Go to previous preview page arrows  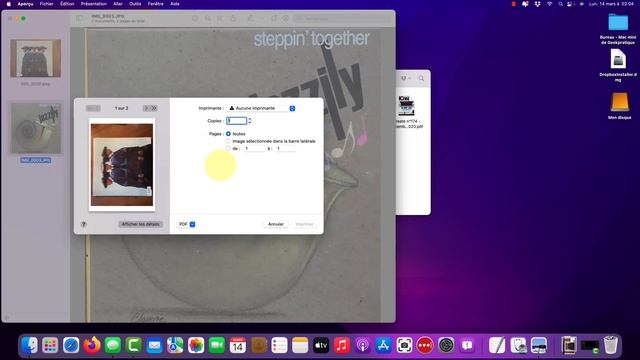coord(93,108)
